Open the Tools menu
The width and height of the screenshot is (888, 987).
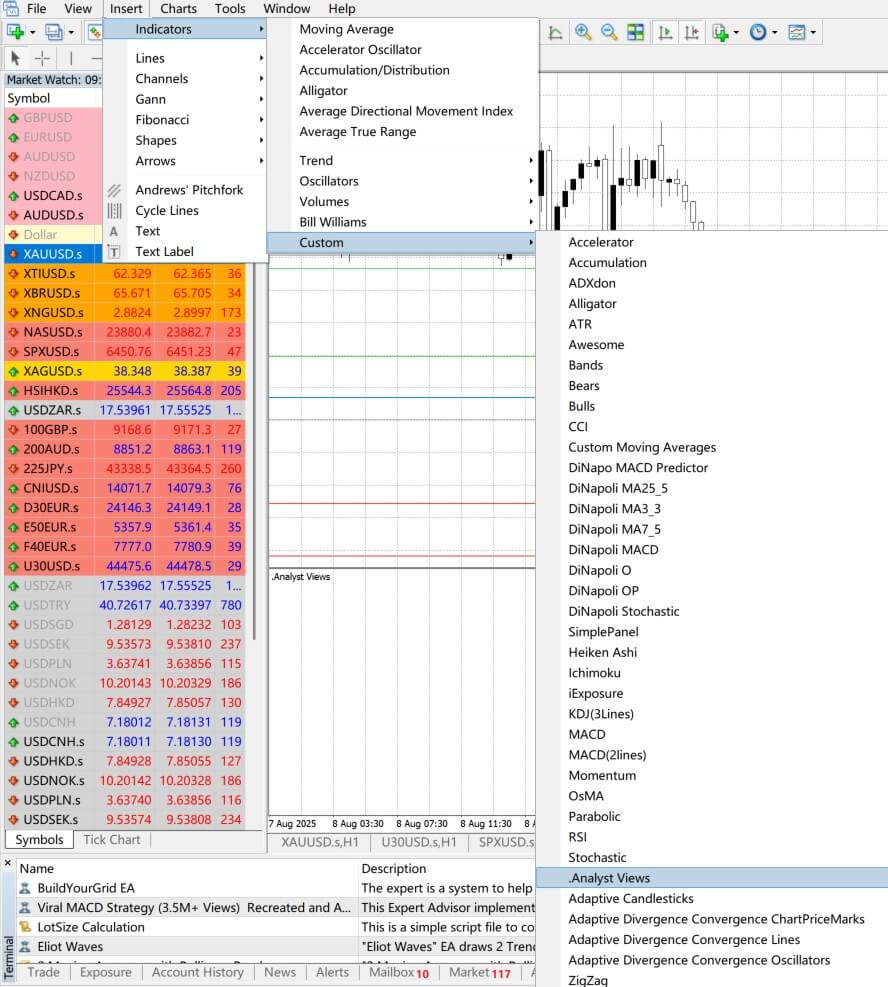click(x=230, y=9)
